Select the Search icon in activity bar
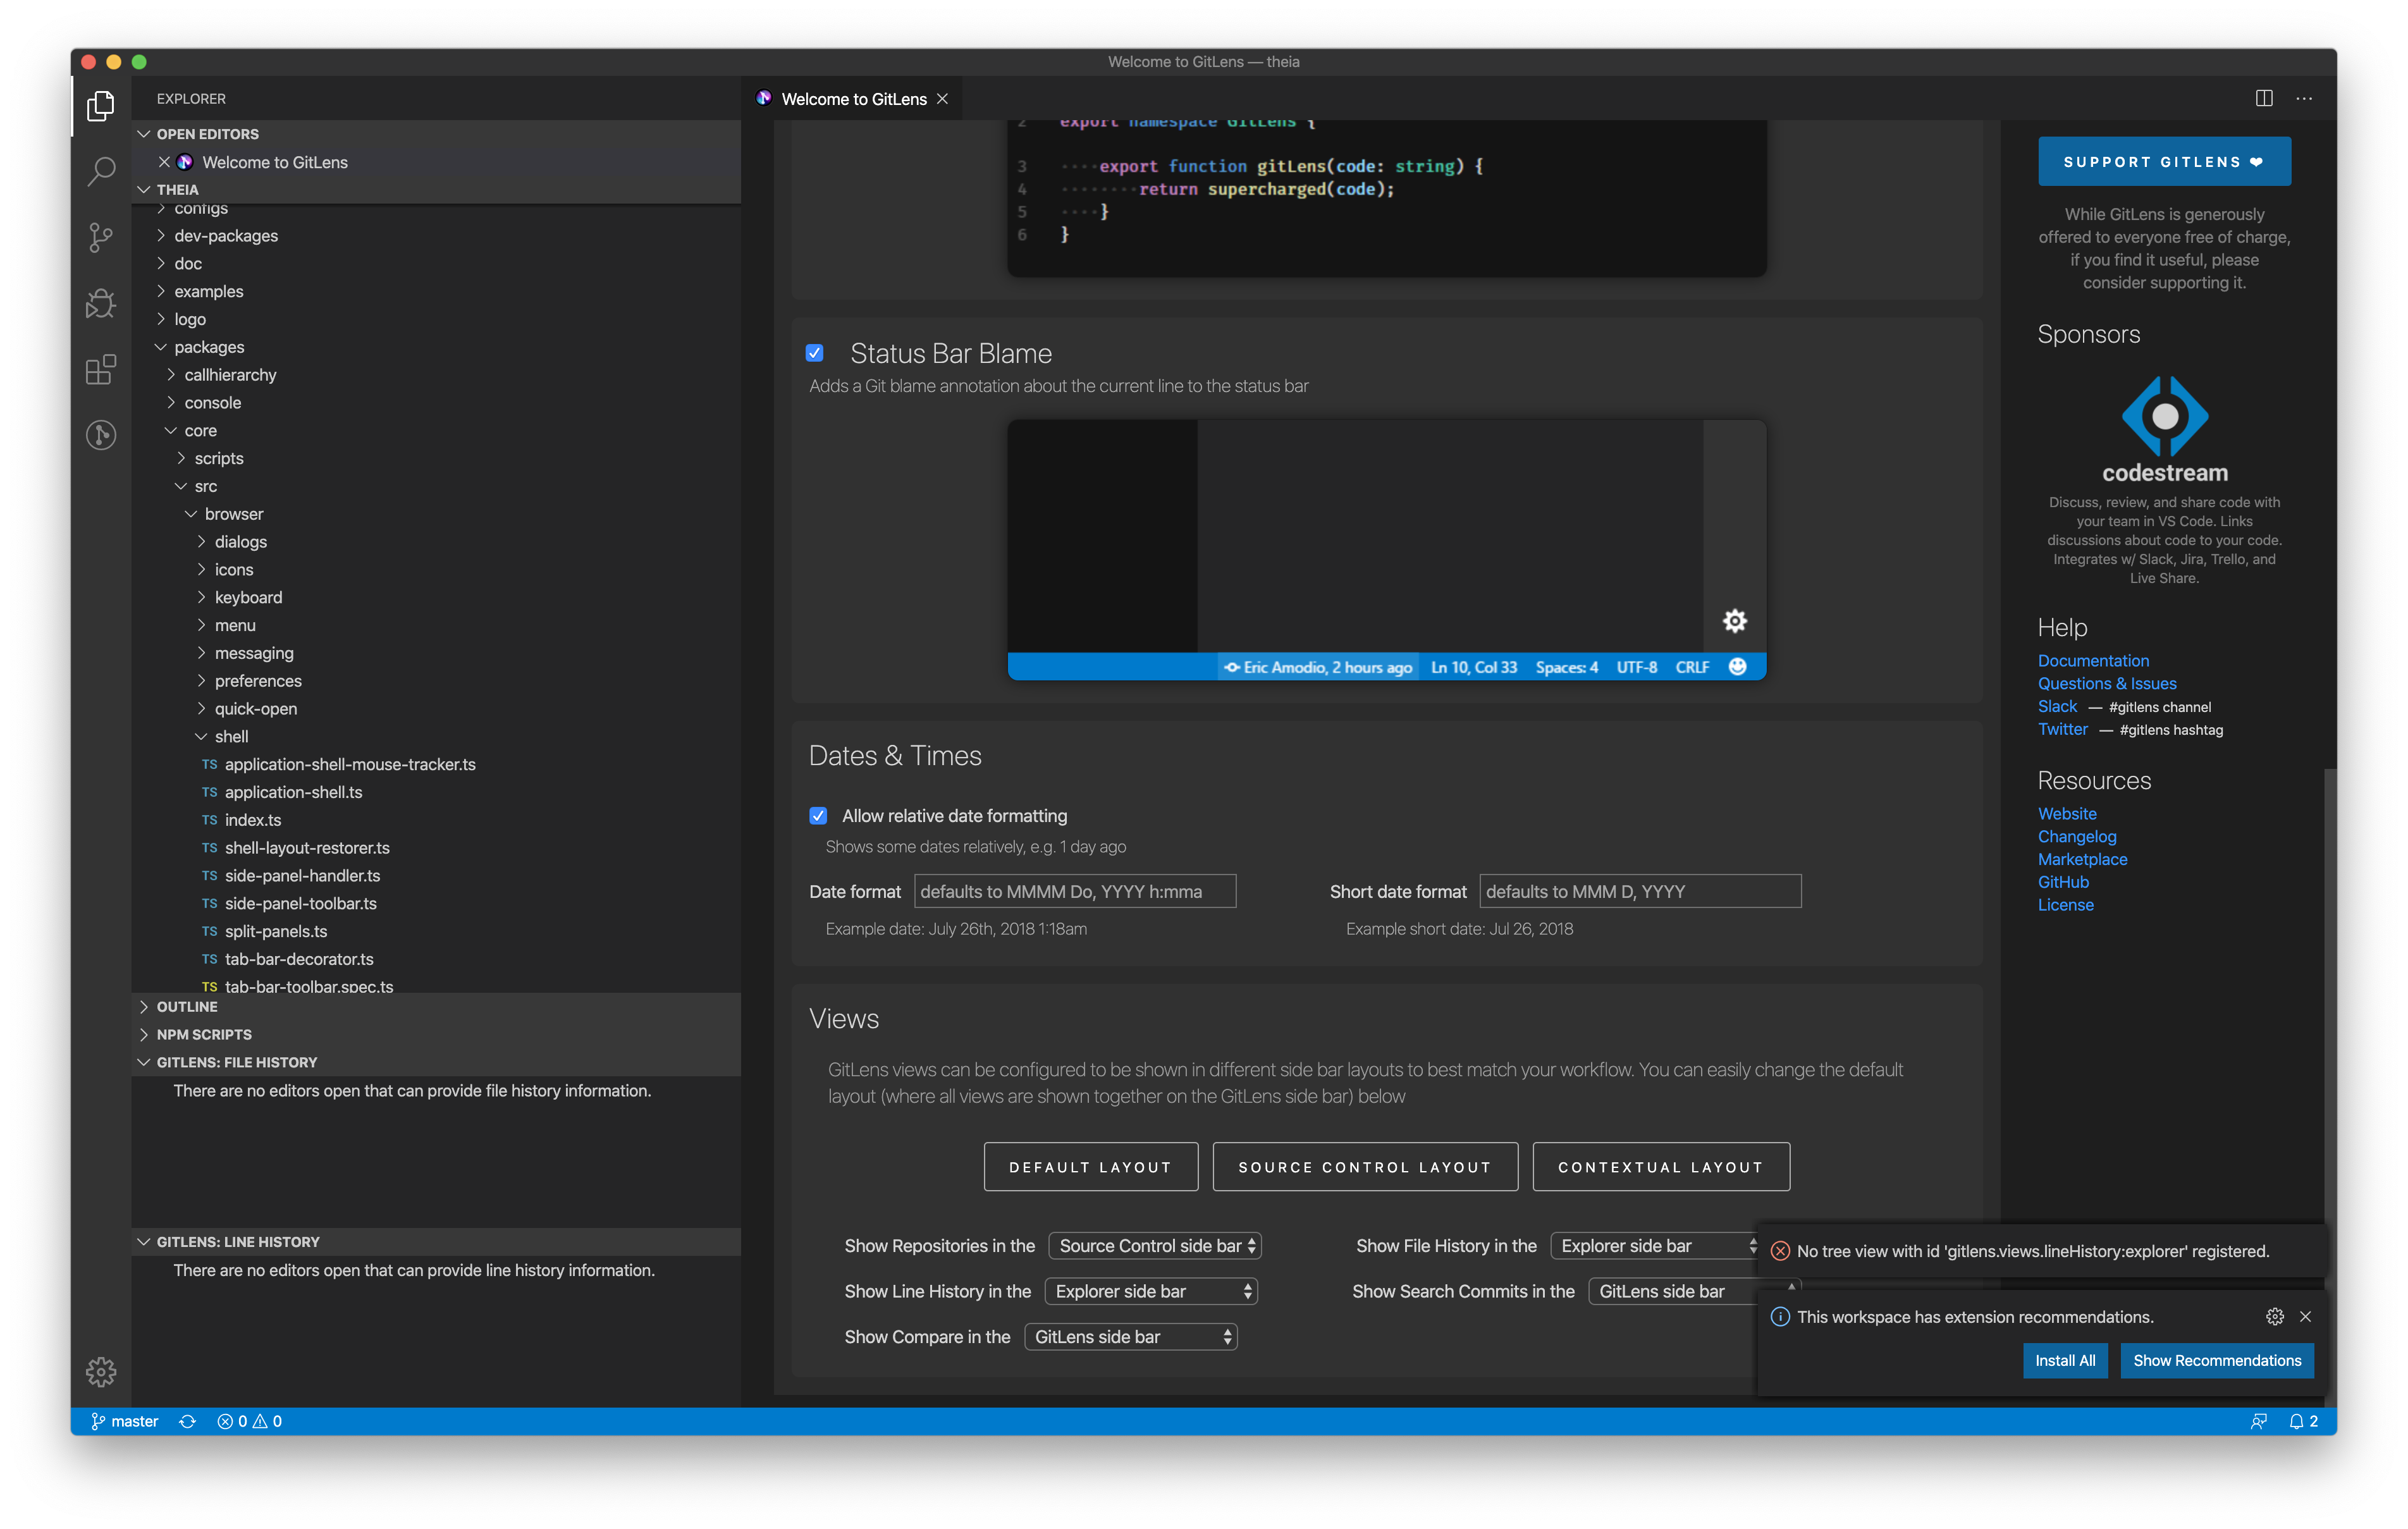The width and height of the screenshot is (2408, 1529). tap(100, 171)
